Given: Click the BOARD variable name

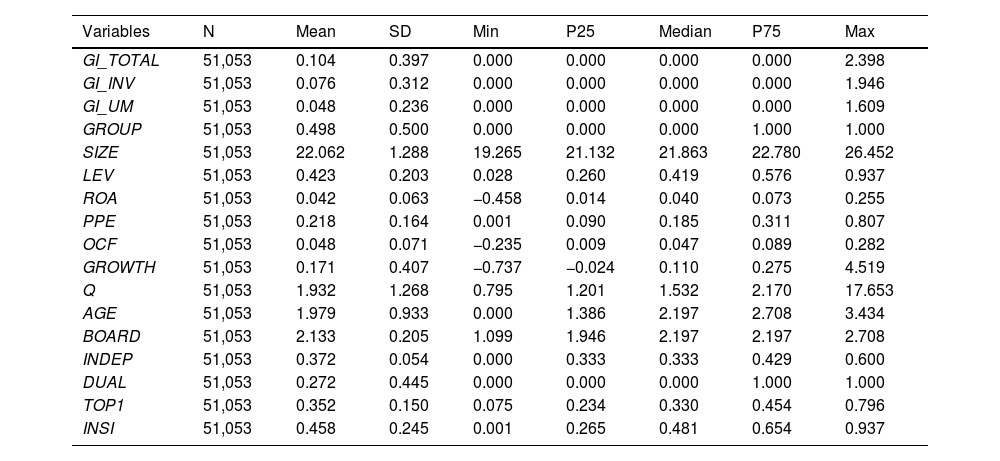Looking at the screenshot, I should (x=111, y=337).
